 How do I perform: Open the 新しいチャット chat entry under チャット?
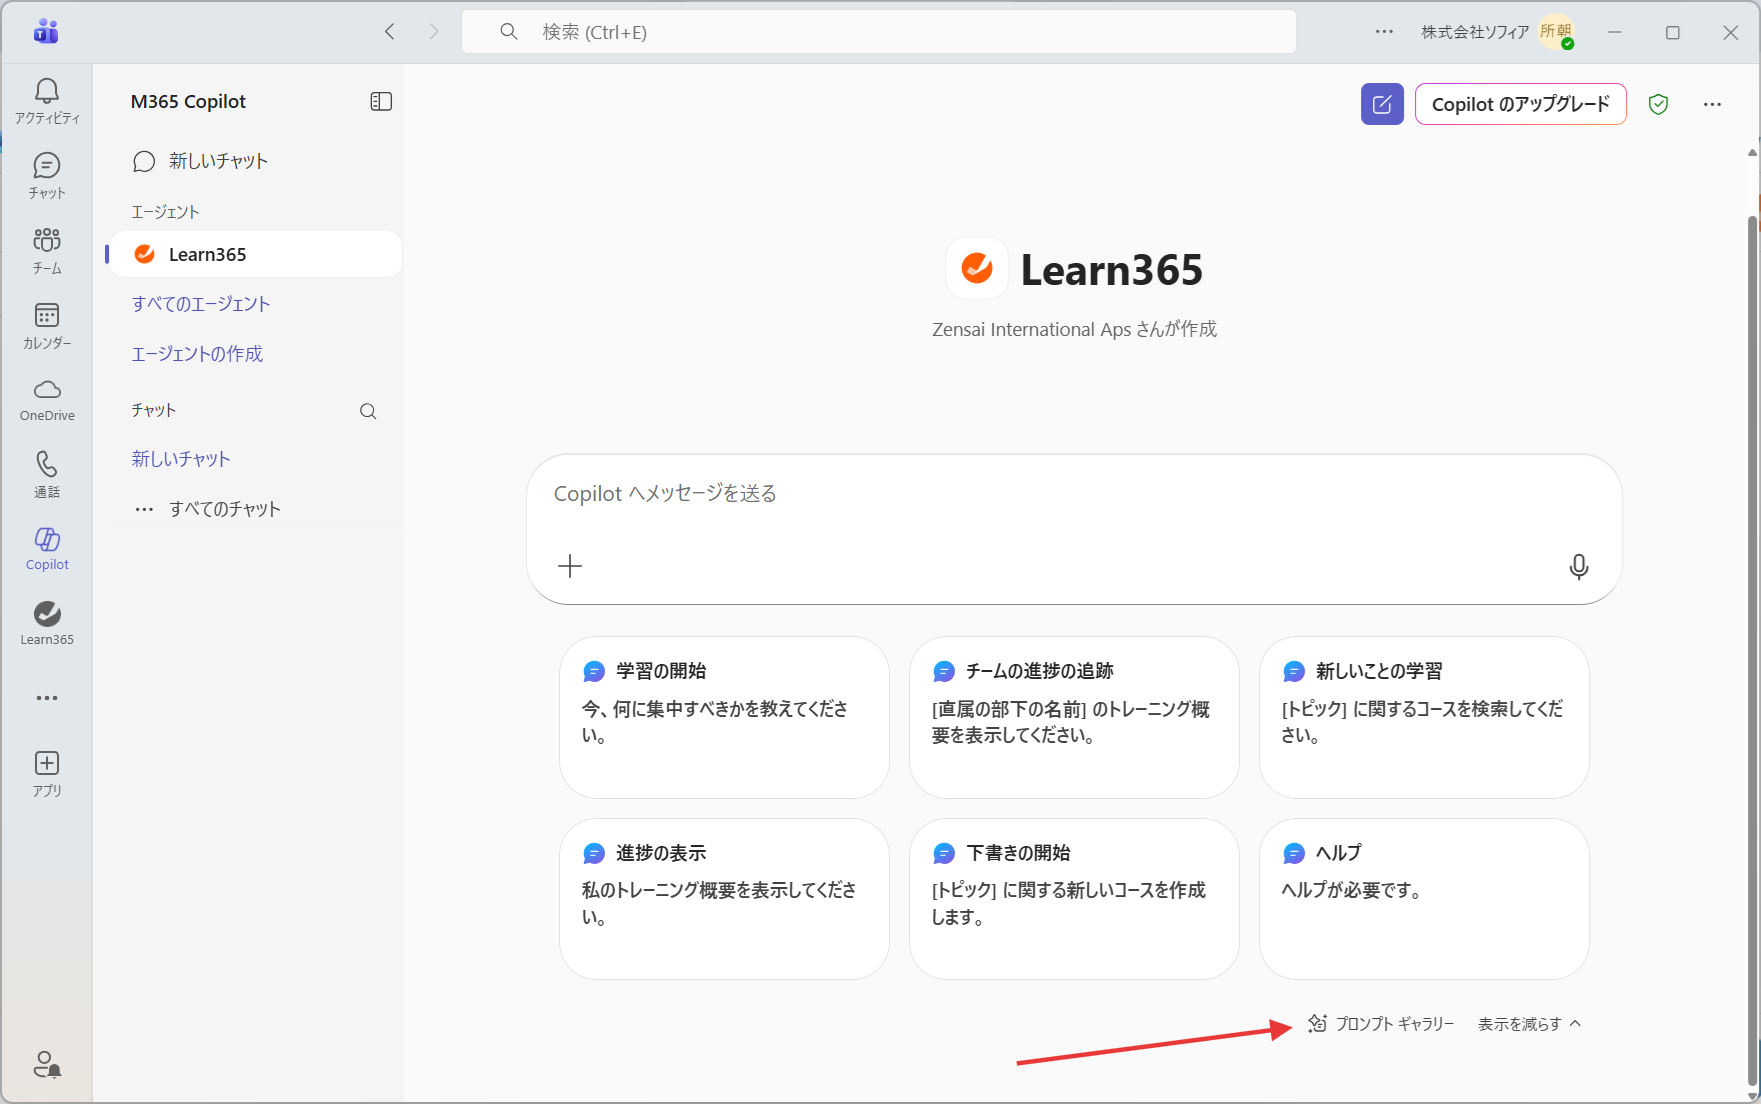[x=181, y=459]
